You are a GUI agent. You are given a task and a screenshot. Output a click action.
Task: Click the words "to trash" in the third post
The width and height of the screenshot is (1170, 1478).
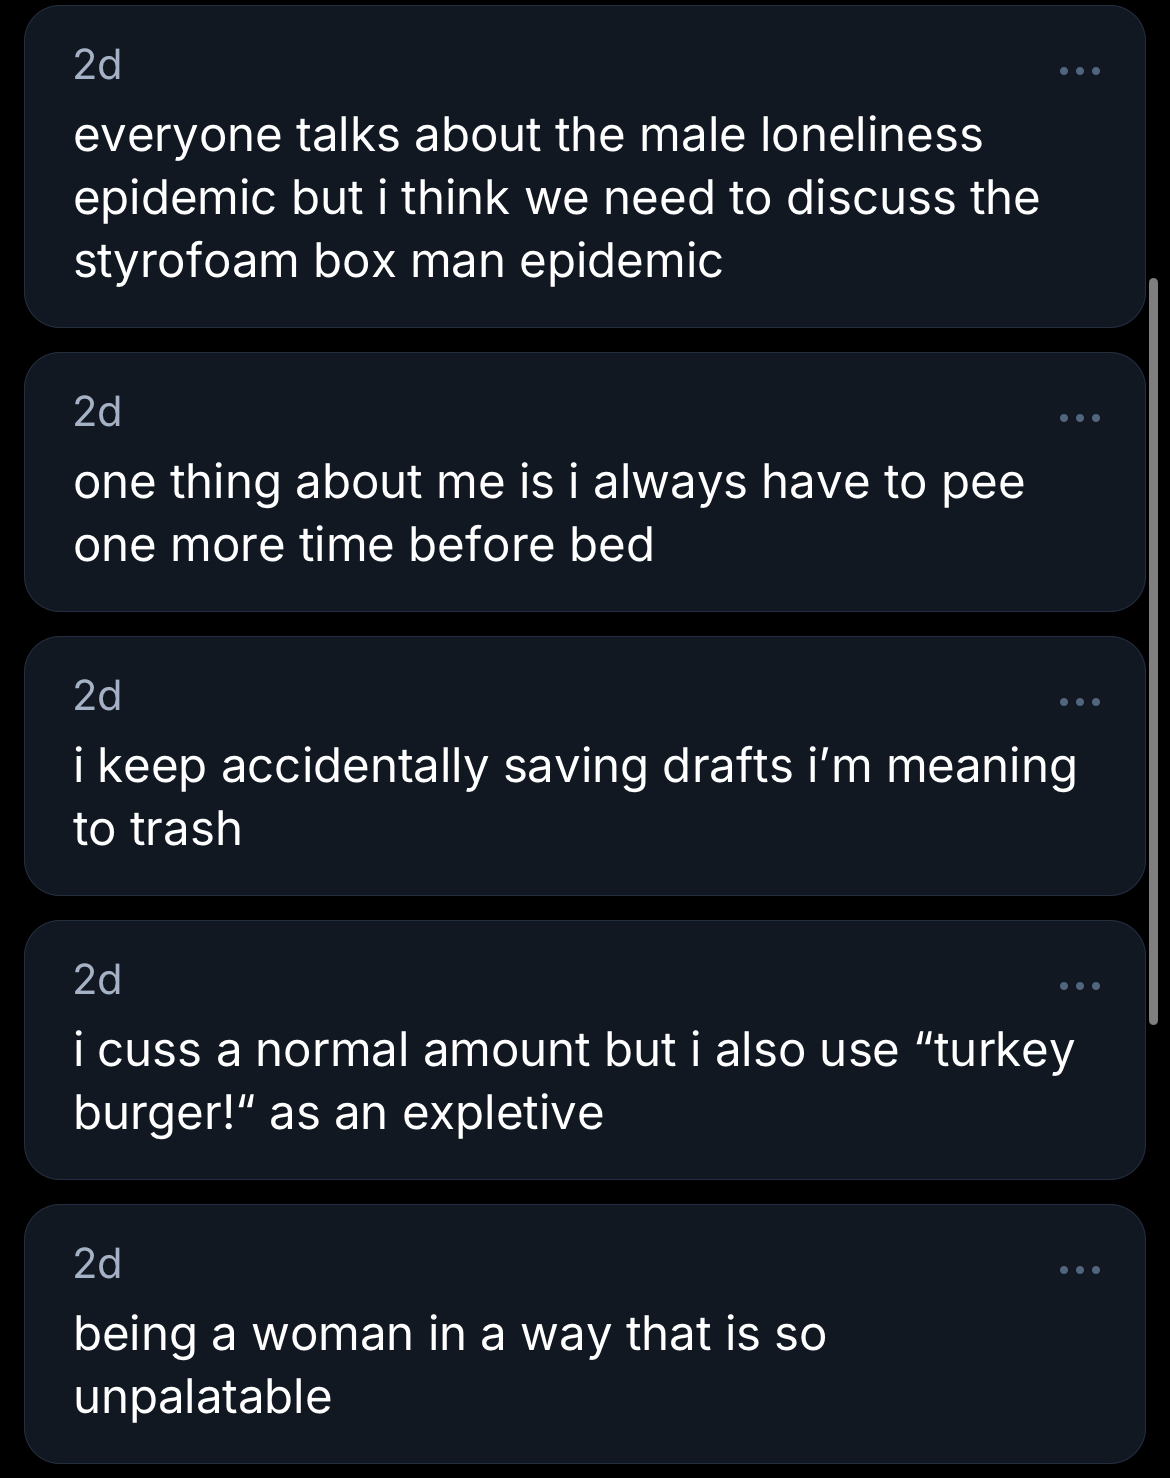pyautogui.click(x=157, y=829)
